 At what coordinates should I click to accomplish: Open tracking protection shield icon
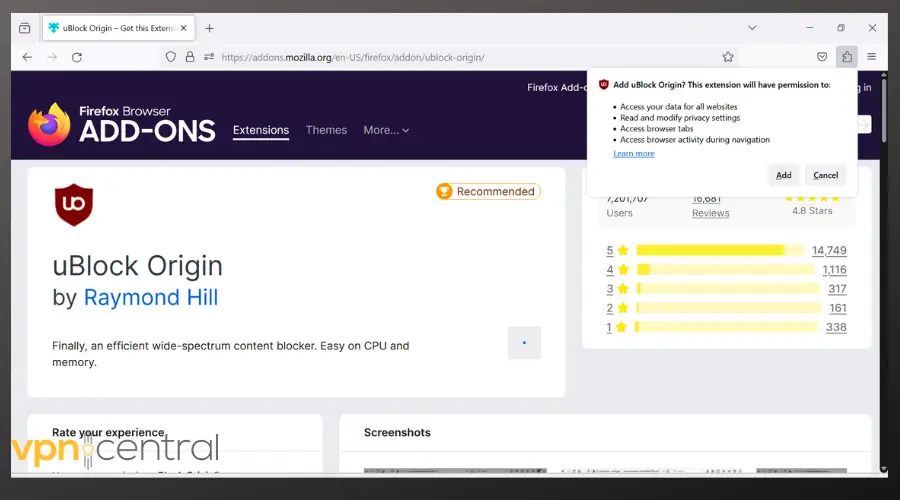click(170, 57)
